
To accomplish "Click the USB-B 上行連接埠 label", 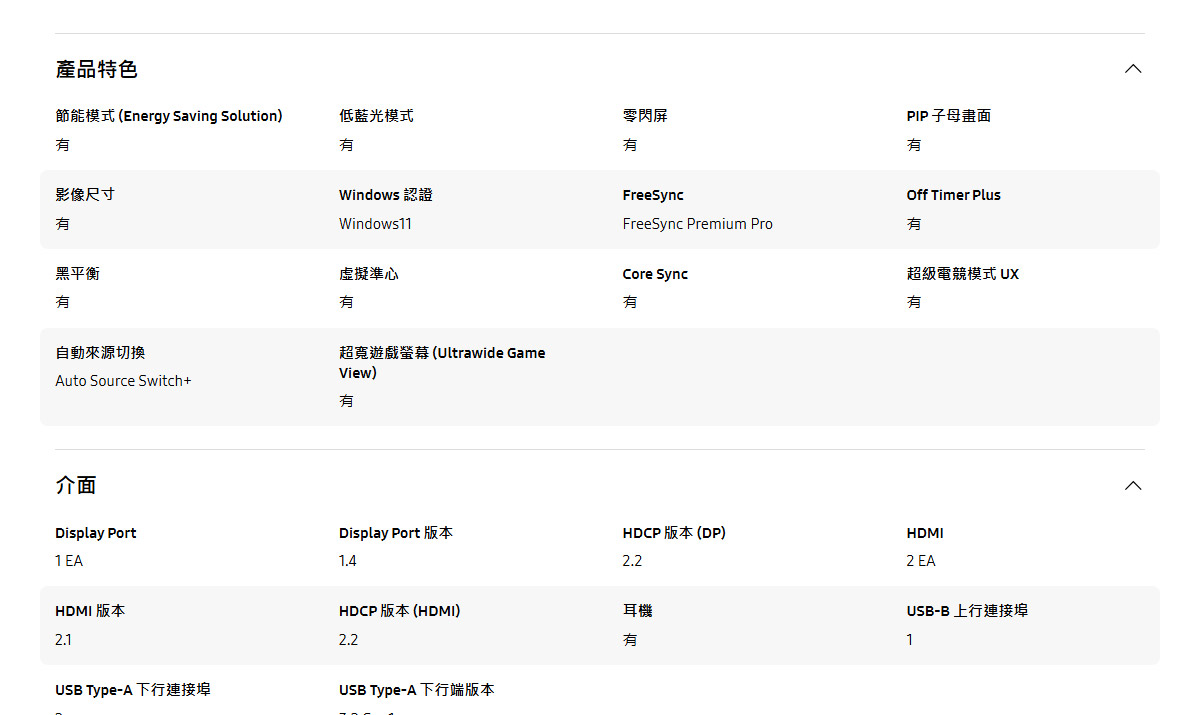I will click(x=967, y=611).
